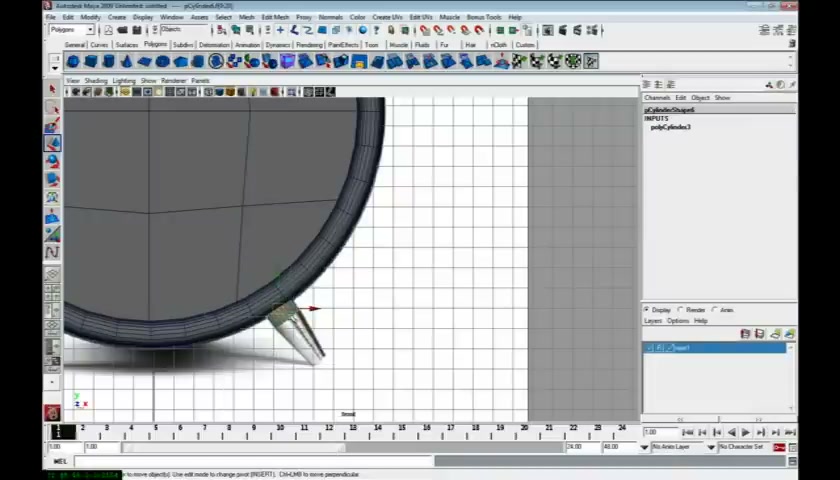This screenshot has height=480, width=840.
Task: Select polyCylinder3 under INPUTS
Action: [670, 128]
